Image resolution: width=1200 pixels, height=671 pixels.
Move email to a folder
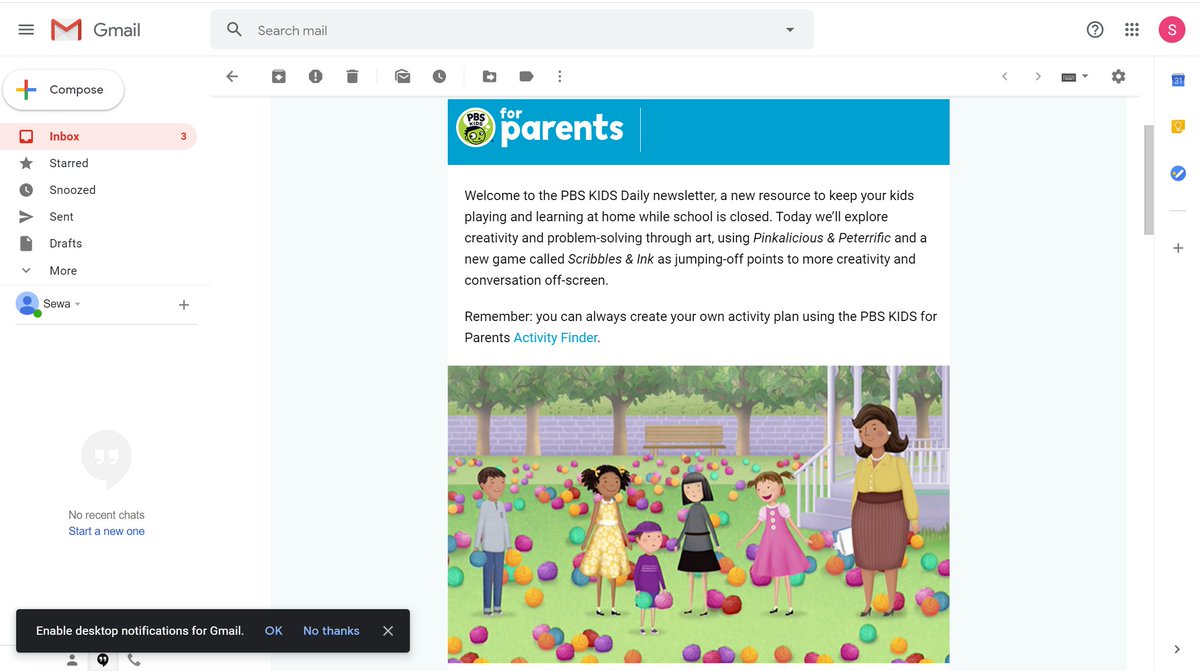coord(490,76)
